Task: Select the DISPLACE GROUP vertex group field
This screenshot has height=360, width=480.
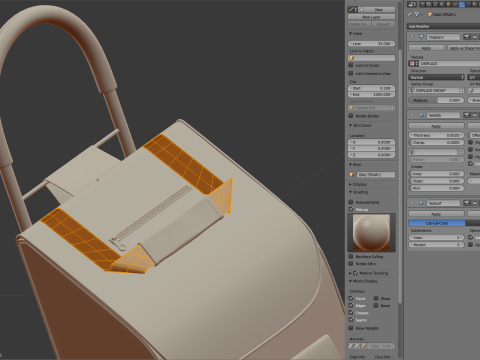Action: (x=436, y=90)
